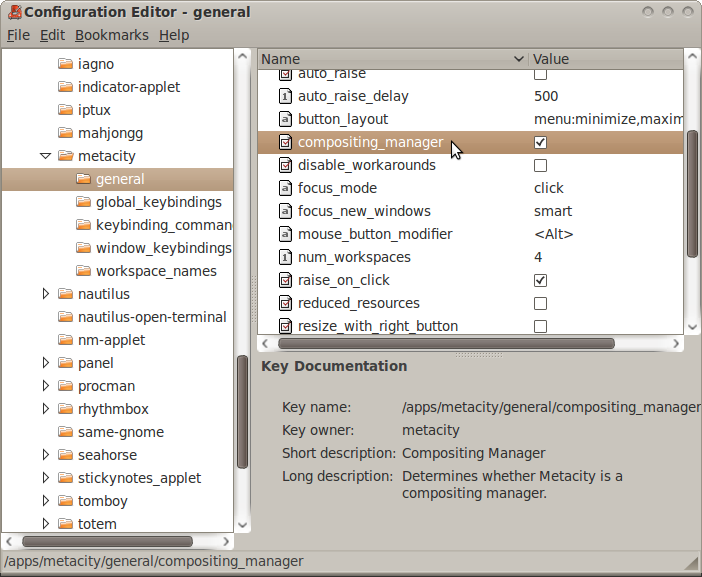The height and width of the screenshot is (577, 702).
Task: Click the num_workspaces value '4'
Action: coord(538,257)
